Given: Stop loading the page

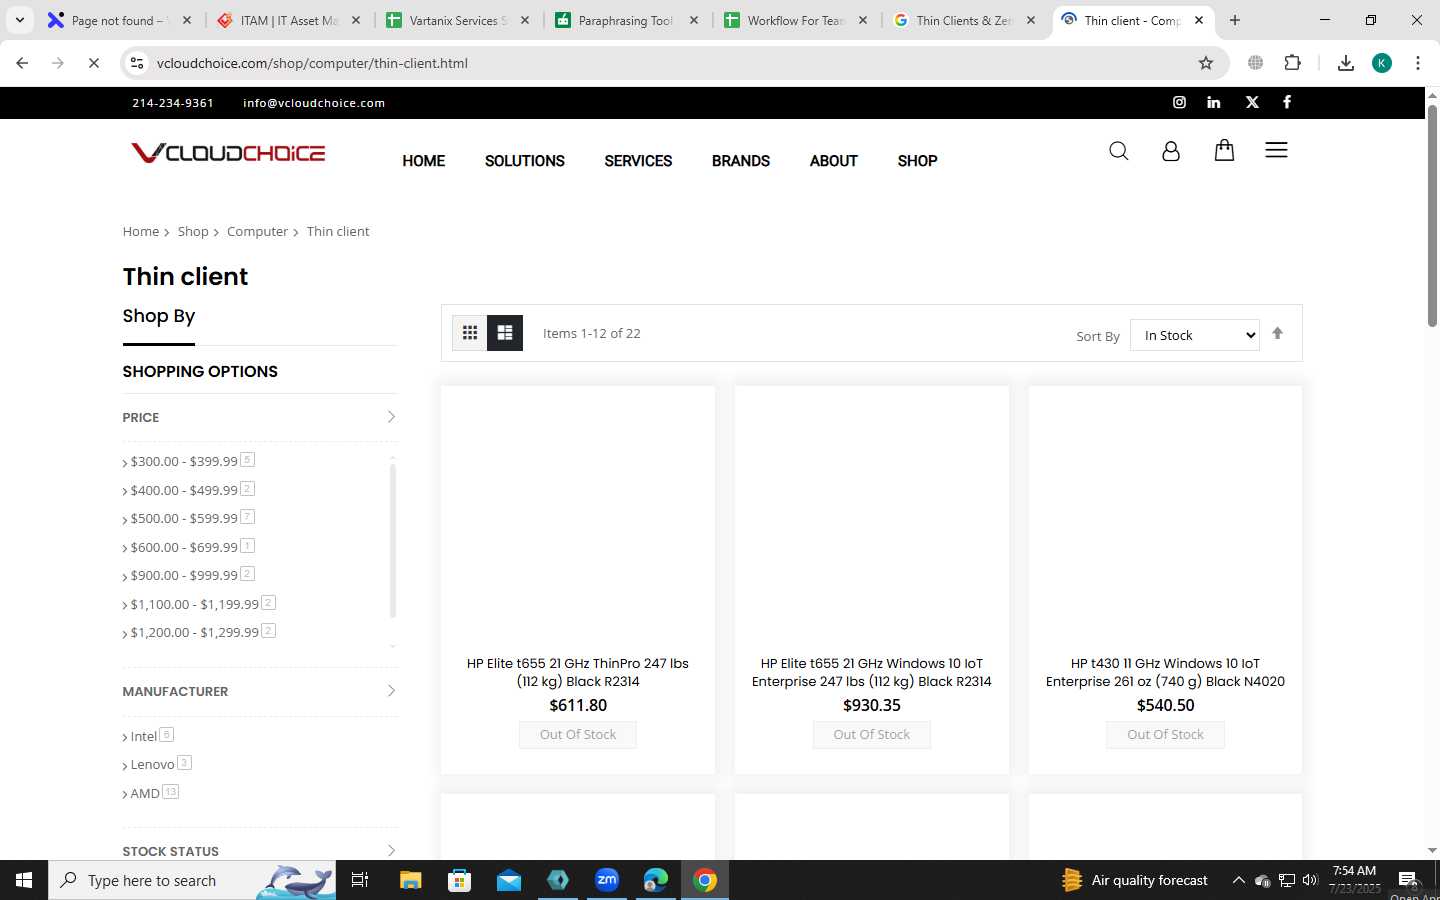Looking at the screenshot, I should (x=94, y=63).
